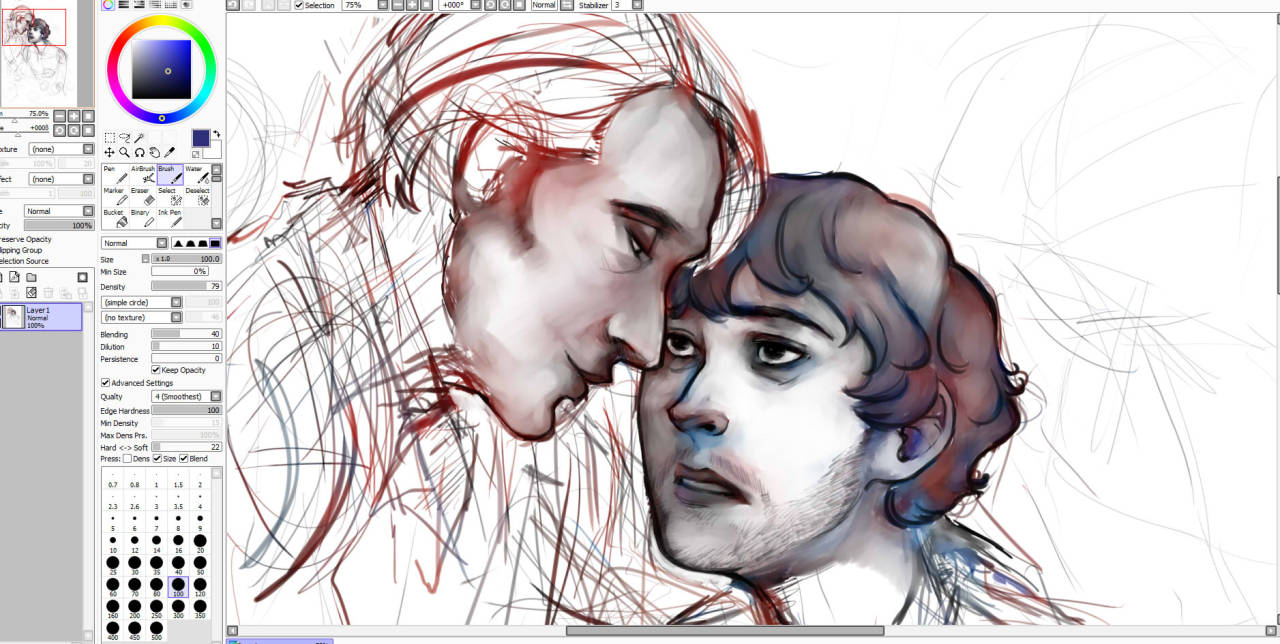Select the Binary pen tool
The width and height of the screenshot is (1280, 644).
pyautogui.click(x=143, y=219)
